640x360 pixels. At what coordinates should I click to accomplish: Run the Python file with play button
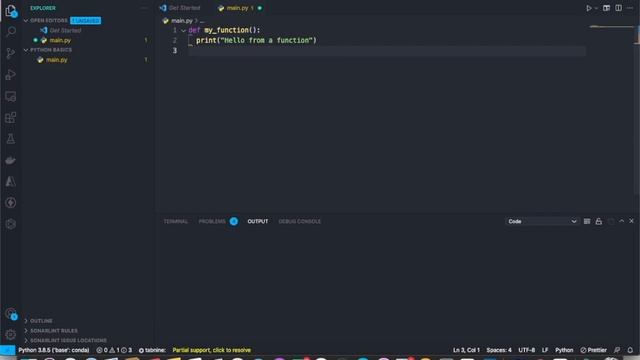click(x=589, y=8)
